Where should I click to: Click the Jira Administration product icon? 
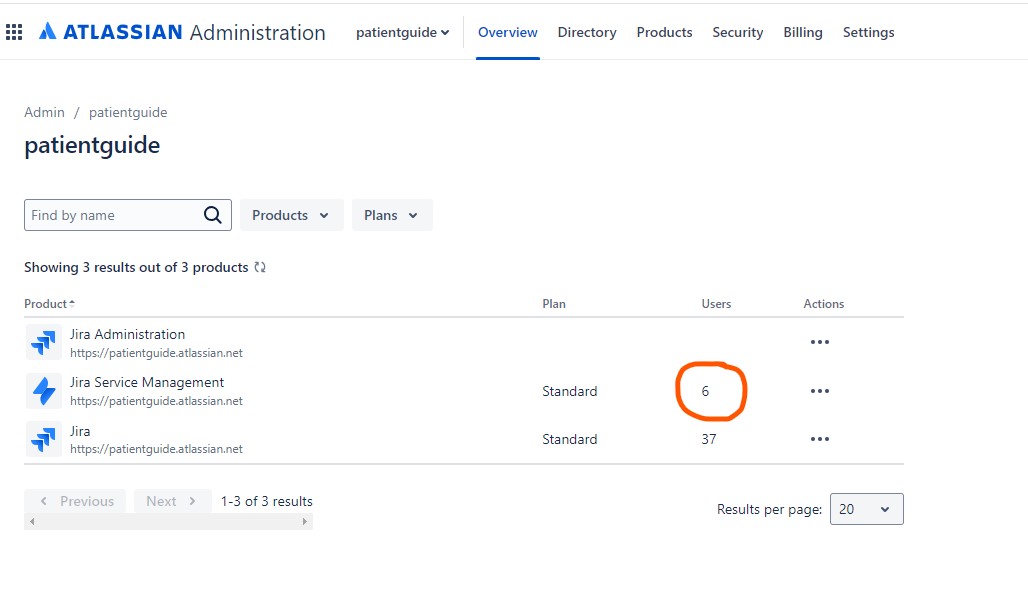click(44, 342)
